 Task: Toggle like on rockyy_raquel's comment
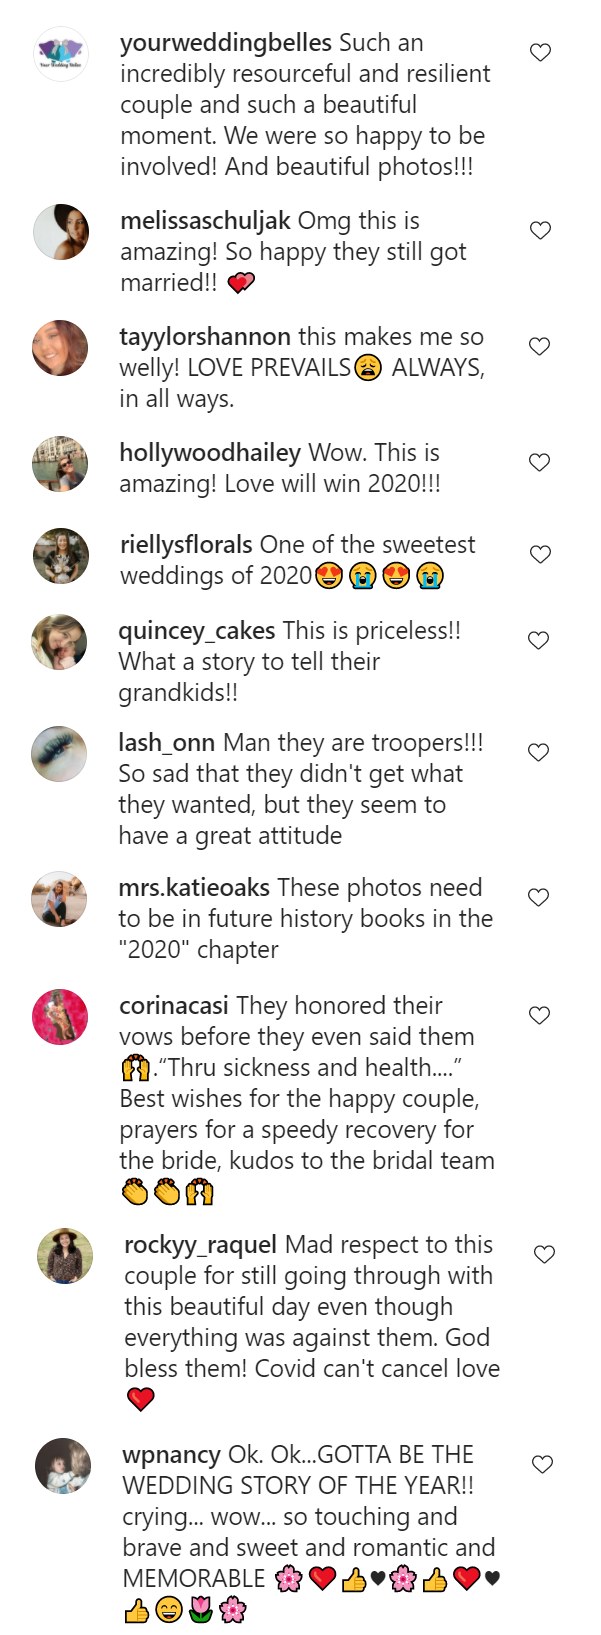(x=544, y=1254)
